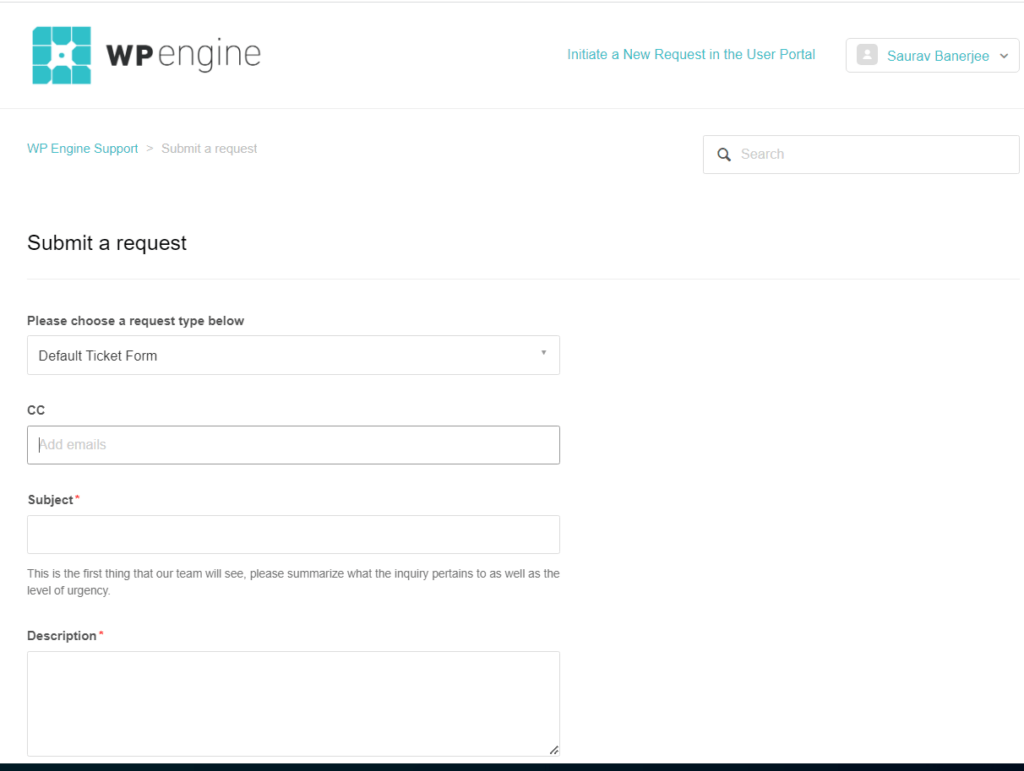
Task: Click the search magnifier icon
Action: pos(724,154)
